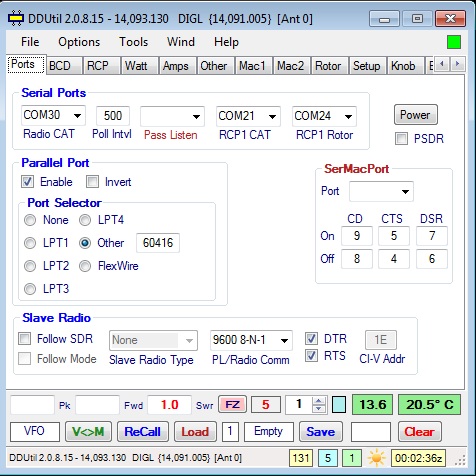Screen dimensions: 476x476
Task: Click the Load button
Action: pos(195,431)
